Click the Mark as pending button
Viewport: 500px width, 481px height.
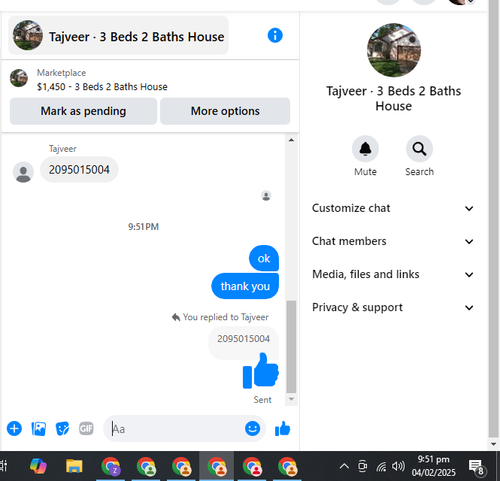click(x=83, y=111)
